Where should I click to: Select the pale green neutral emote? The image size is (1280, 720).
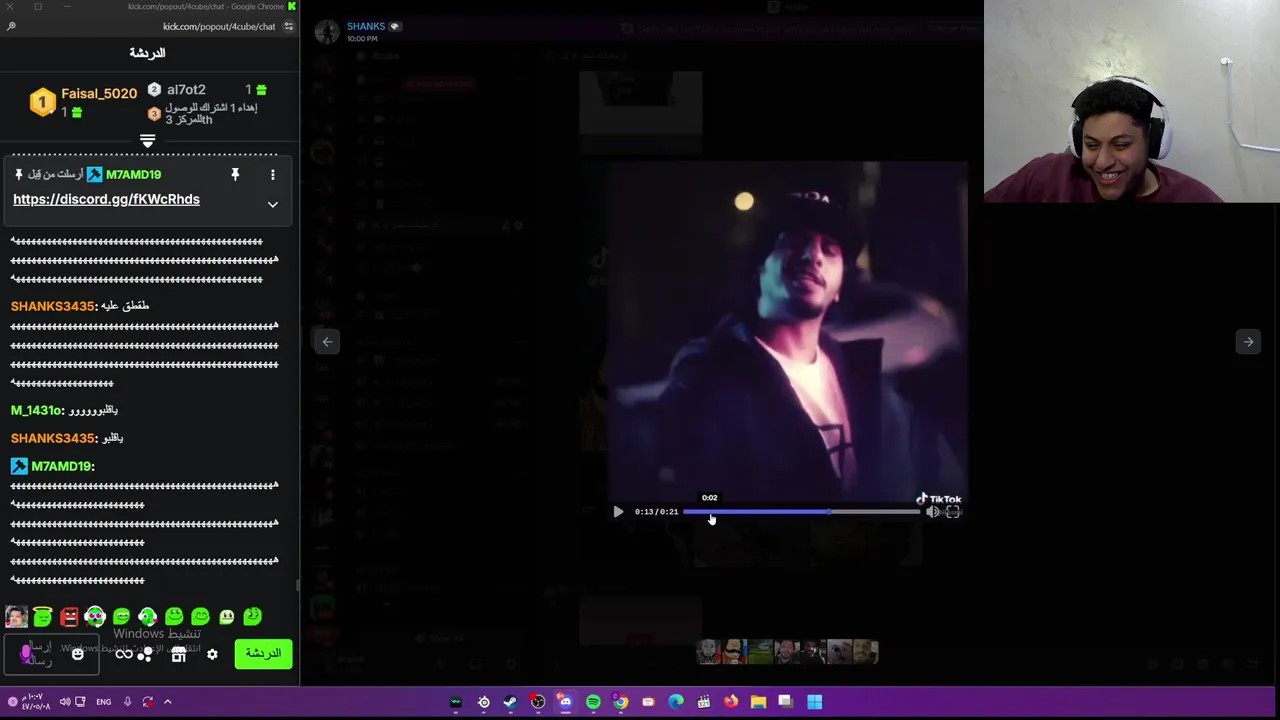pos(227,617)
